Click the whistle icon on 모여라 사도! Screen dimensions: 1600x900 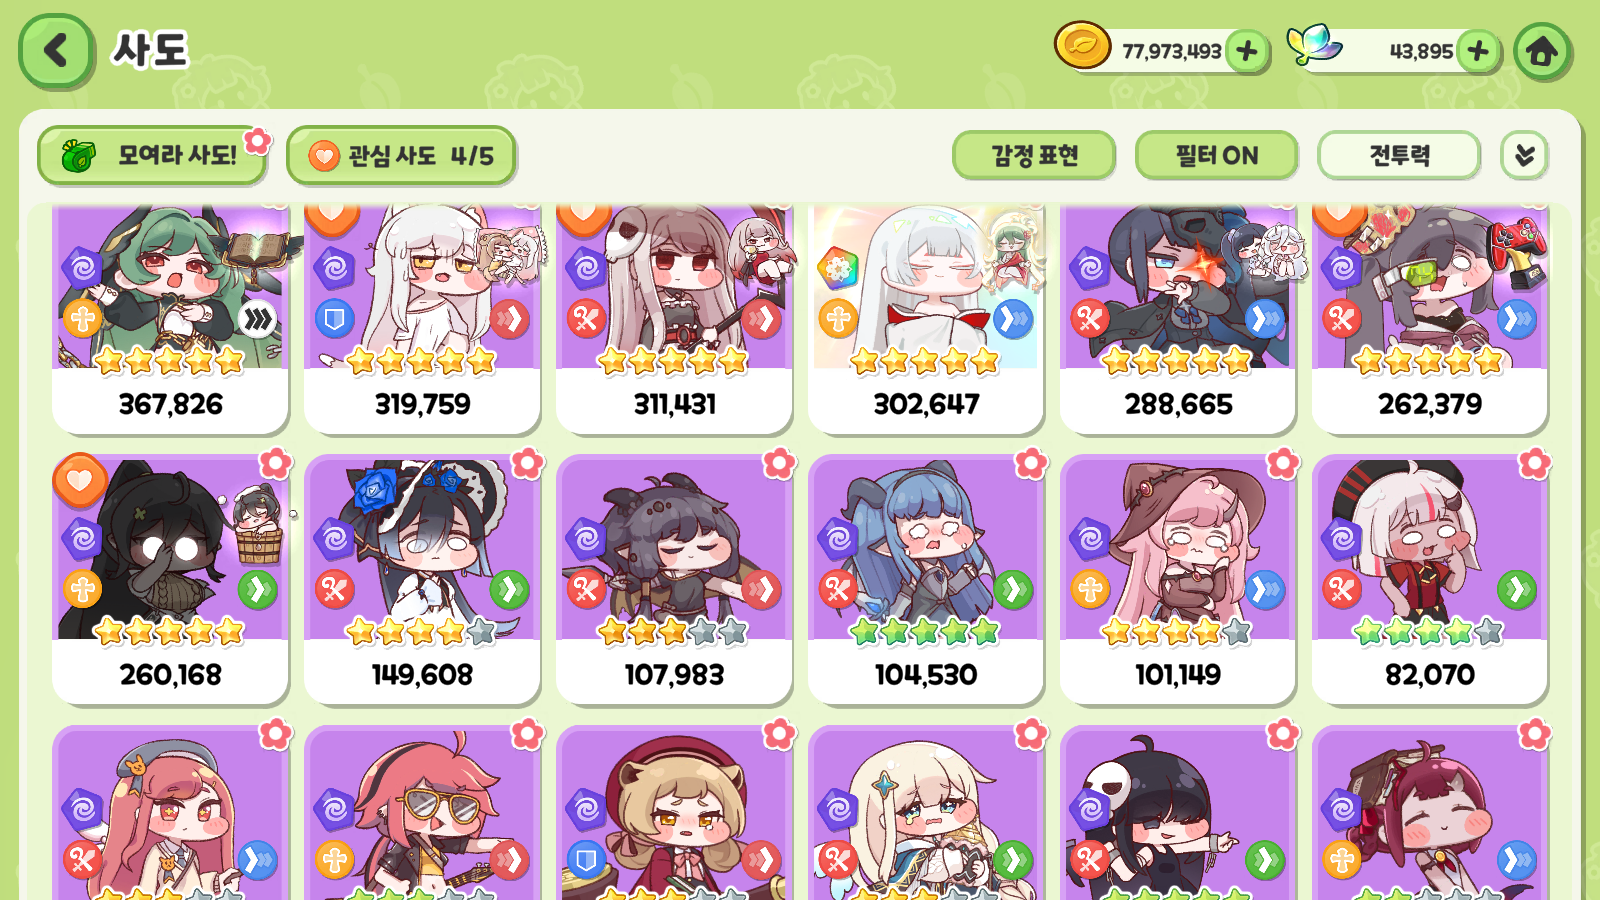pyautogui.click(x=79, y=156)
